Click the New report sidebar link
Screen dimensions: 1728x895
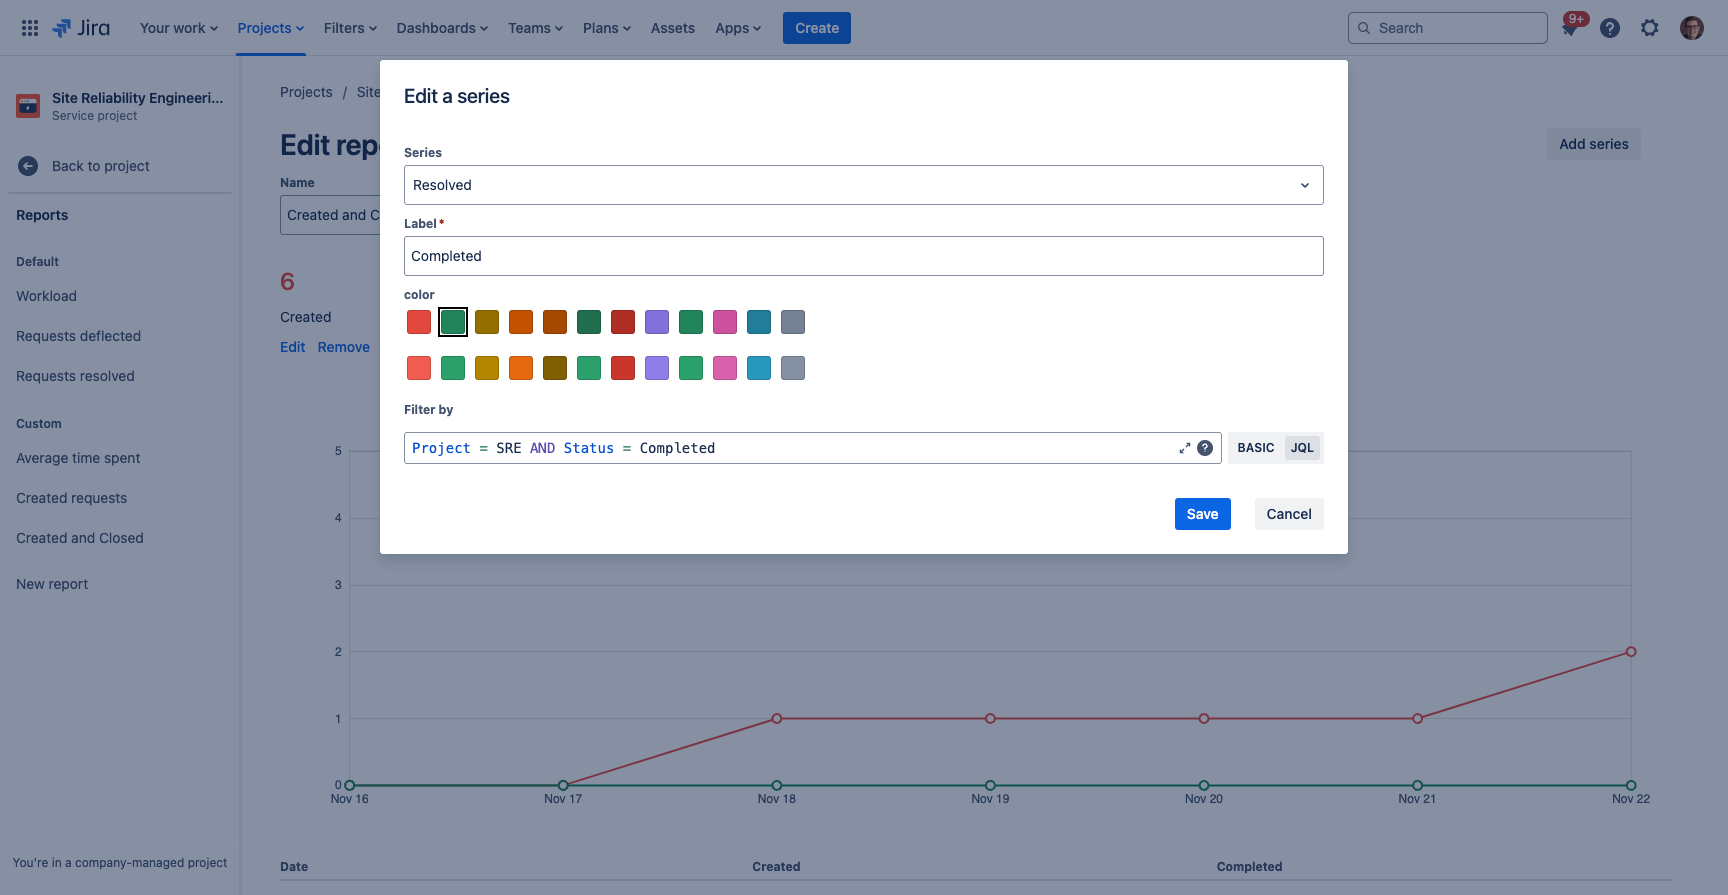[x=52, y=584]
